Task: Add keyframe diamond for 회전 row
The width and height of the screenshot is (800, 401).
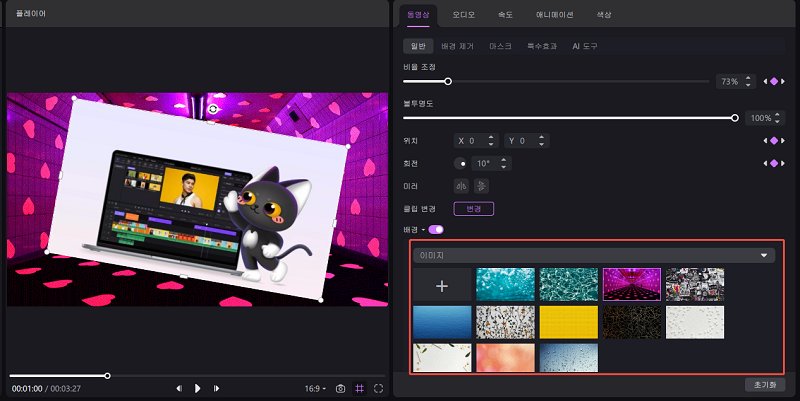Action: pyautogui.click(x=774, y=163)
